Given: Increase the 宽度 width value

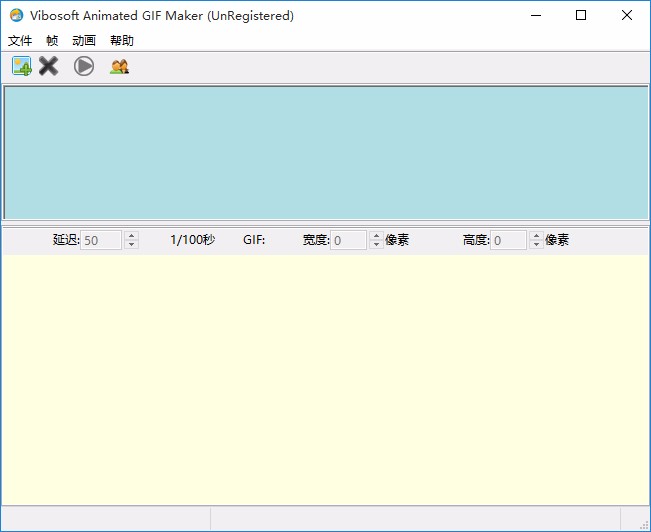Looking at the screenshot, I should point(377,235).
